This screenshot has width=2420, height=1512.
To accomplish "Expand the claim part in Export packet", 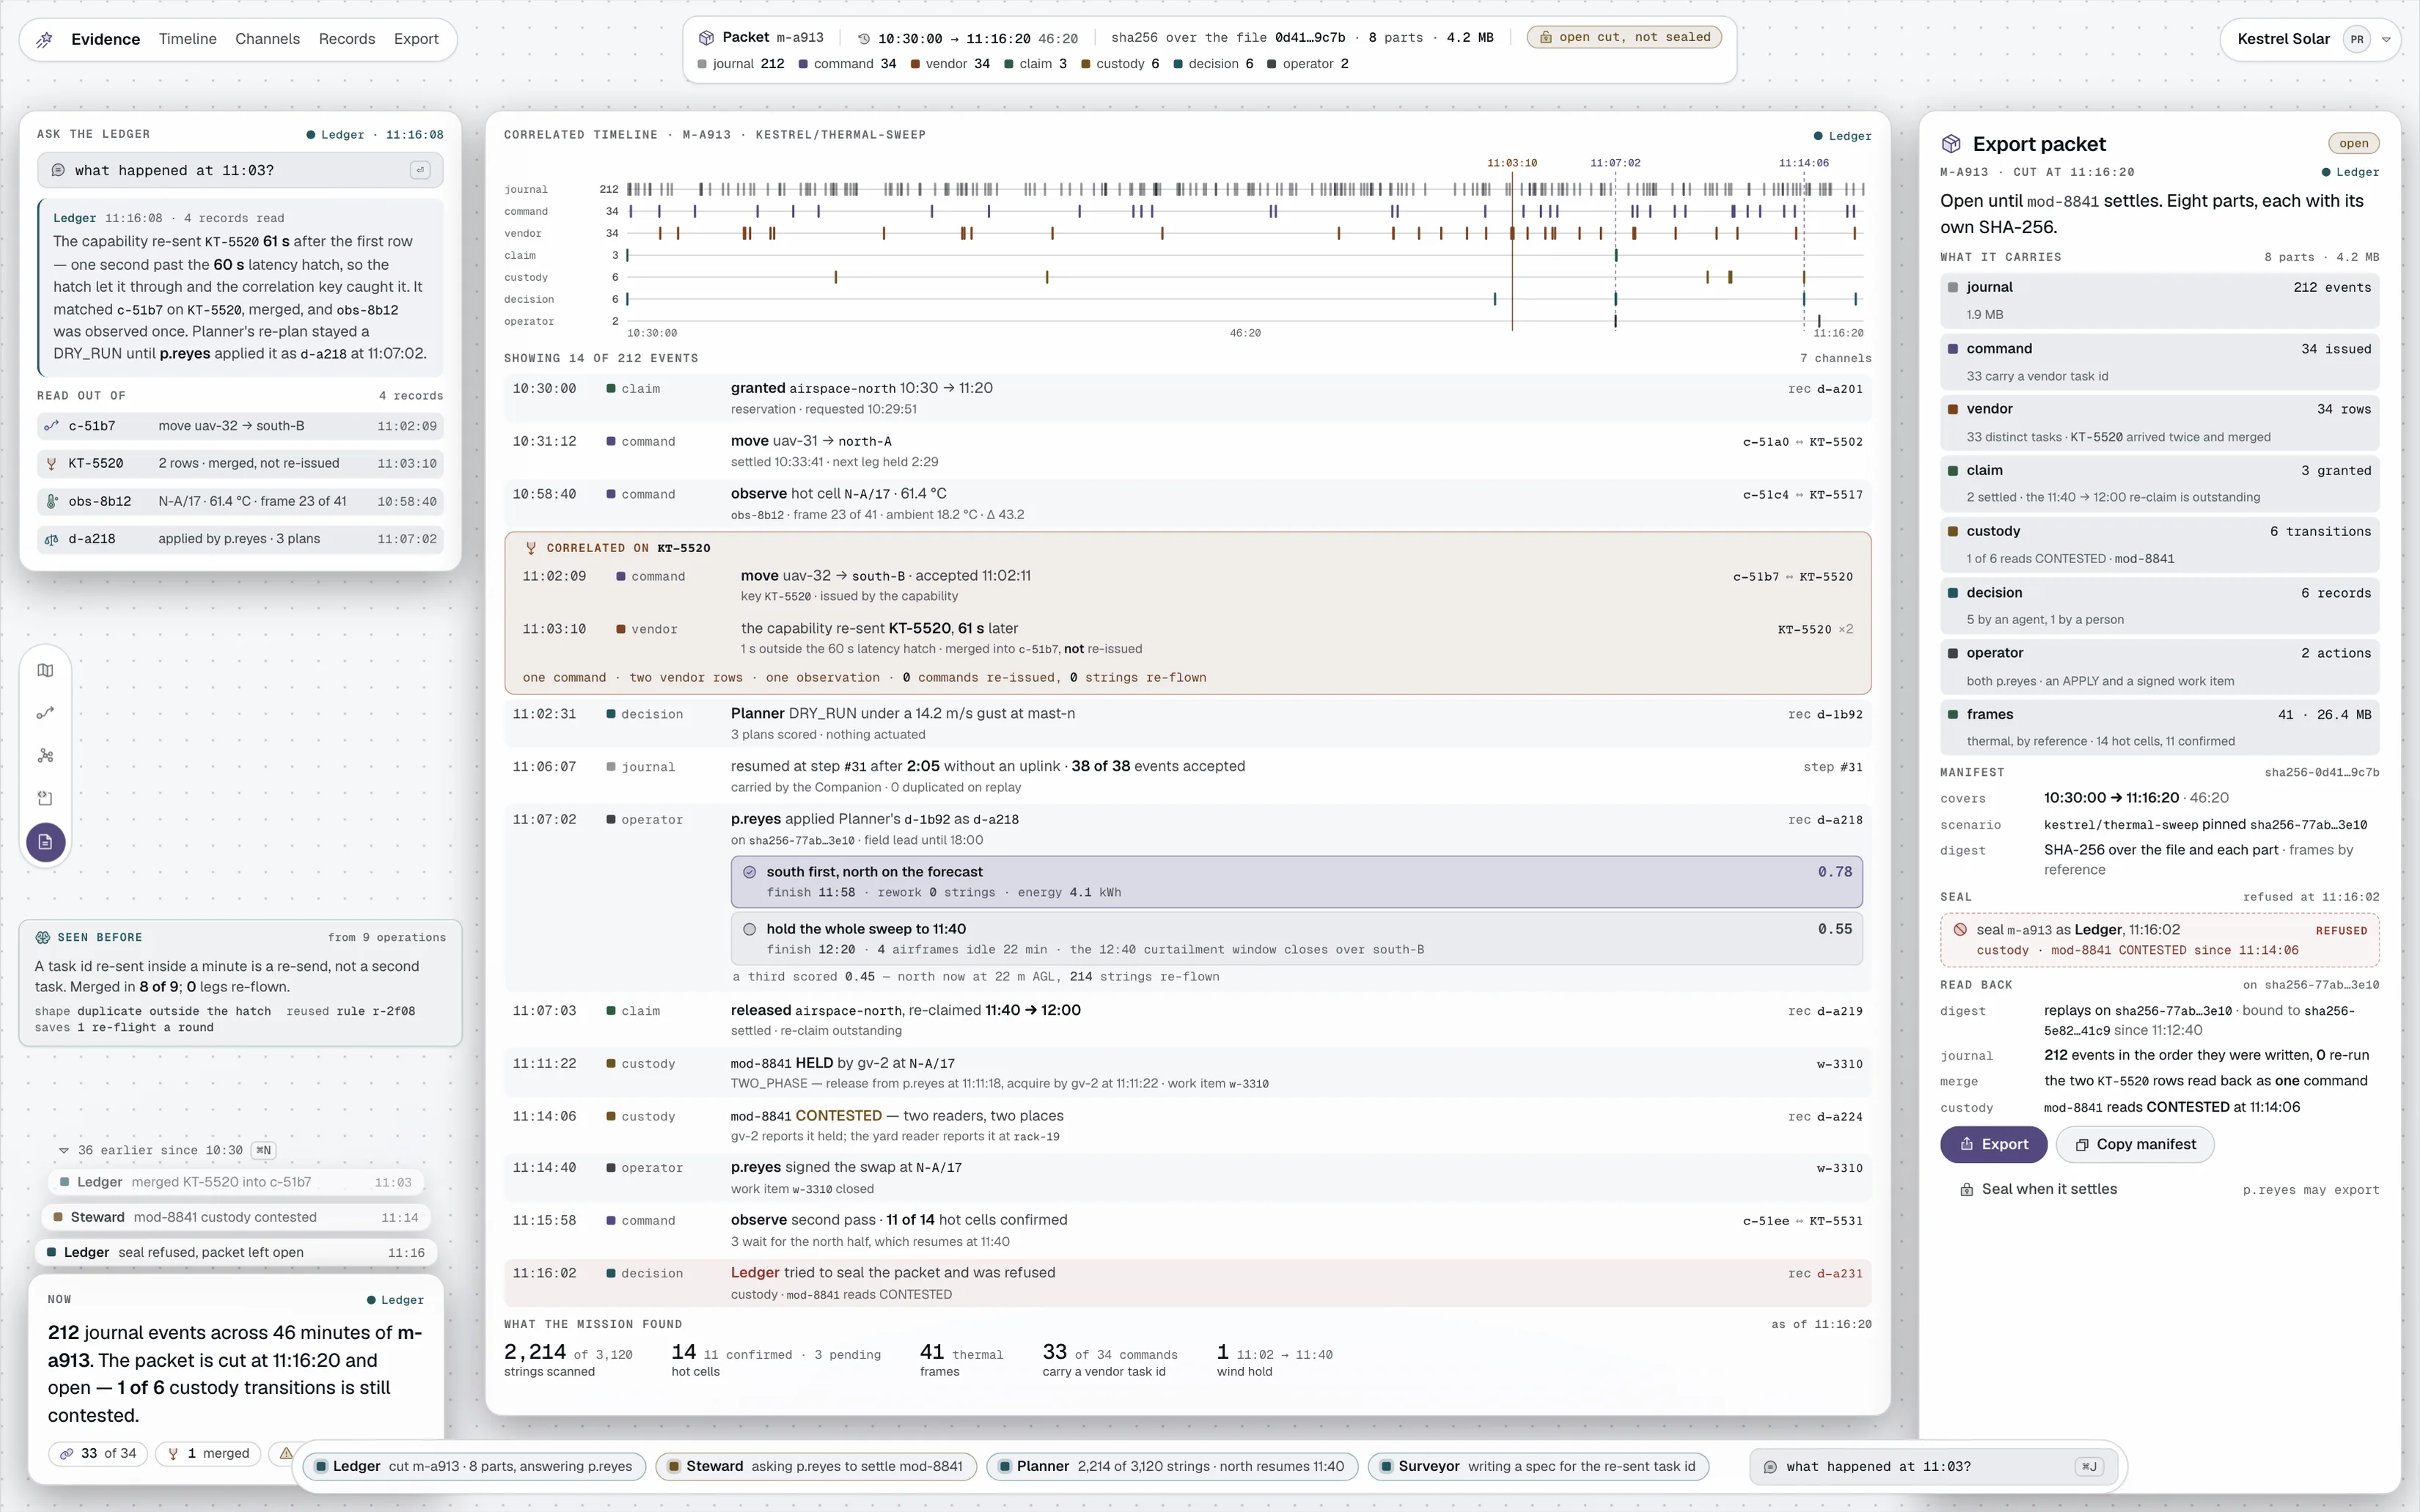I will [2159, 483].
